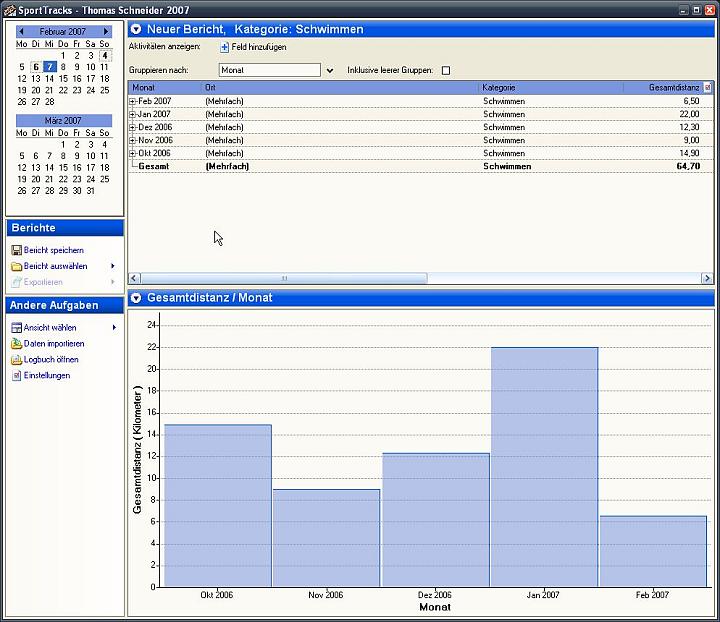Go to previous month in calendar

21,32
